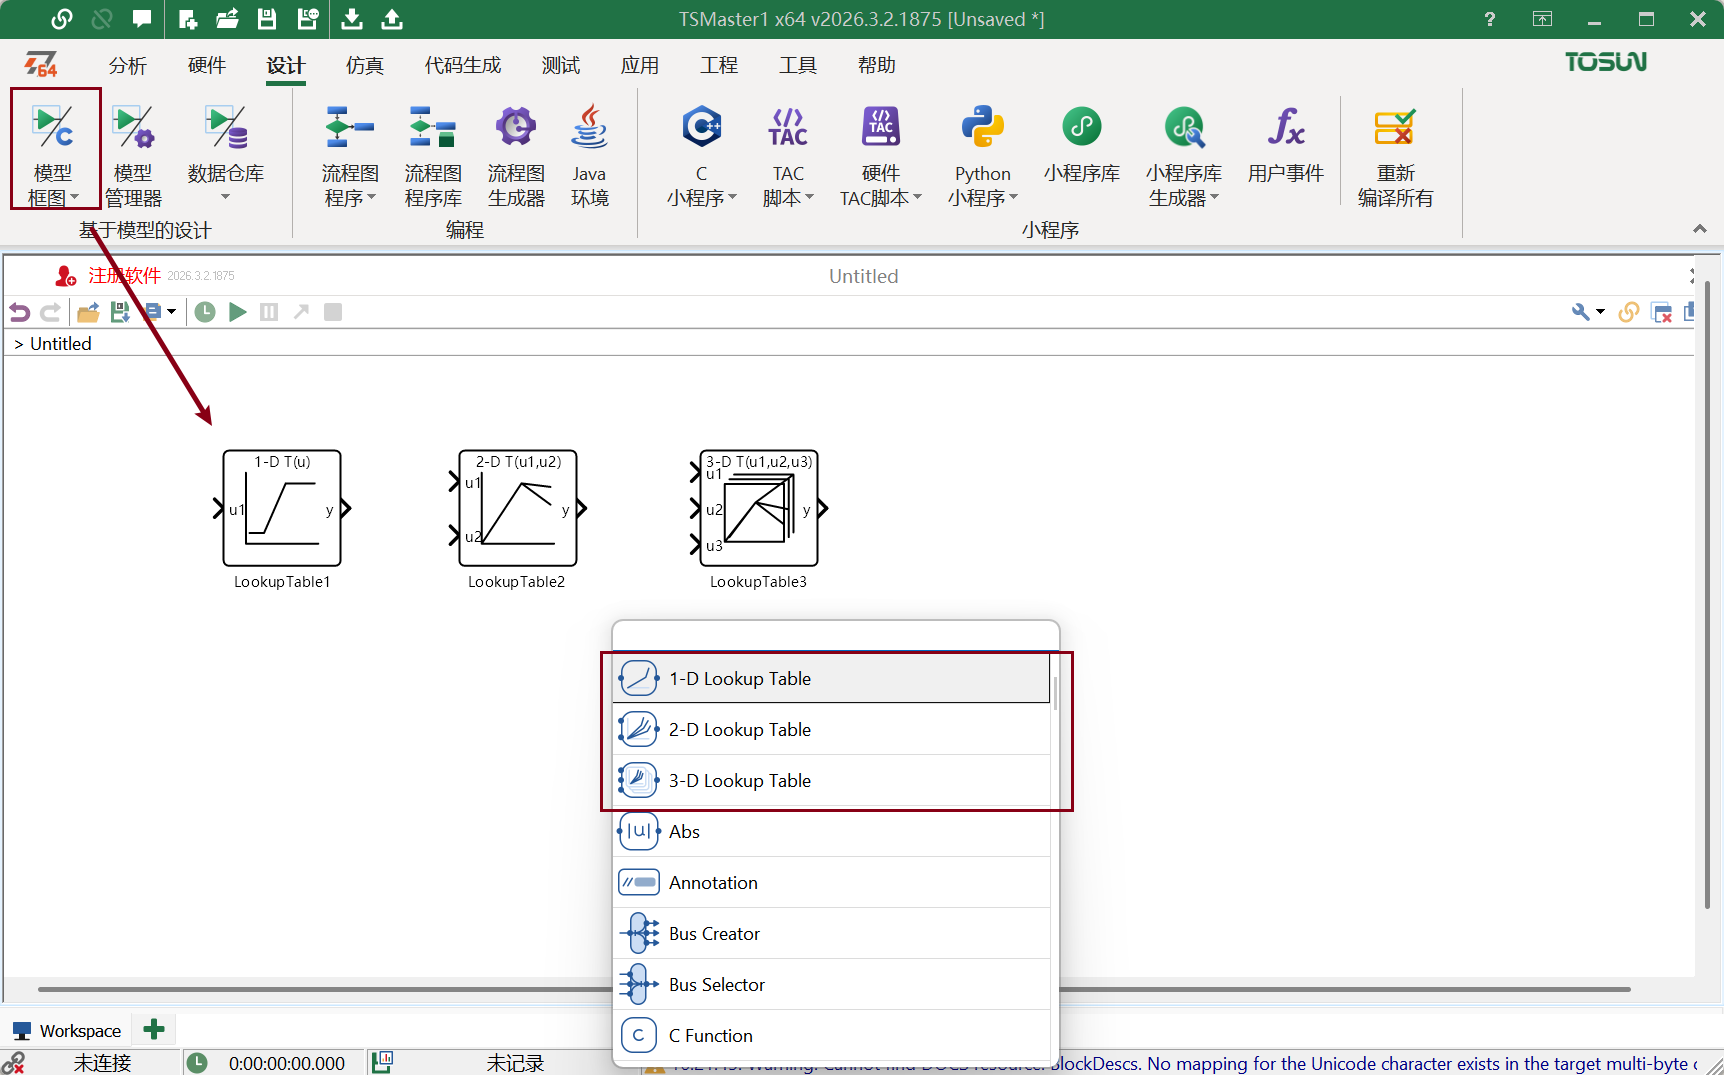Start simulation with the green play button

(x=237, y=312)
